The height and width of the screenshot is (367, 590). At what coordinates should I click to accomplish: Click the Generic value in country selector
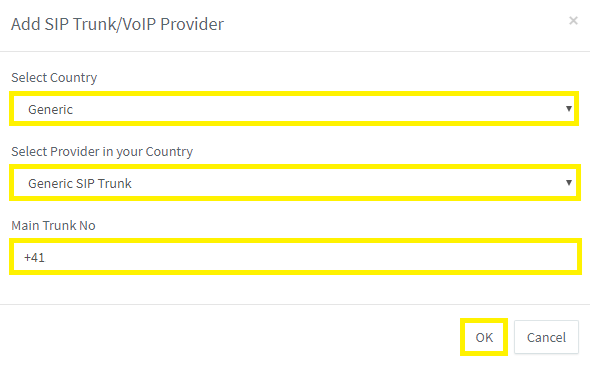[50, 110]
